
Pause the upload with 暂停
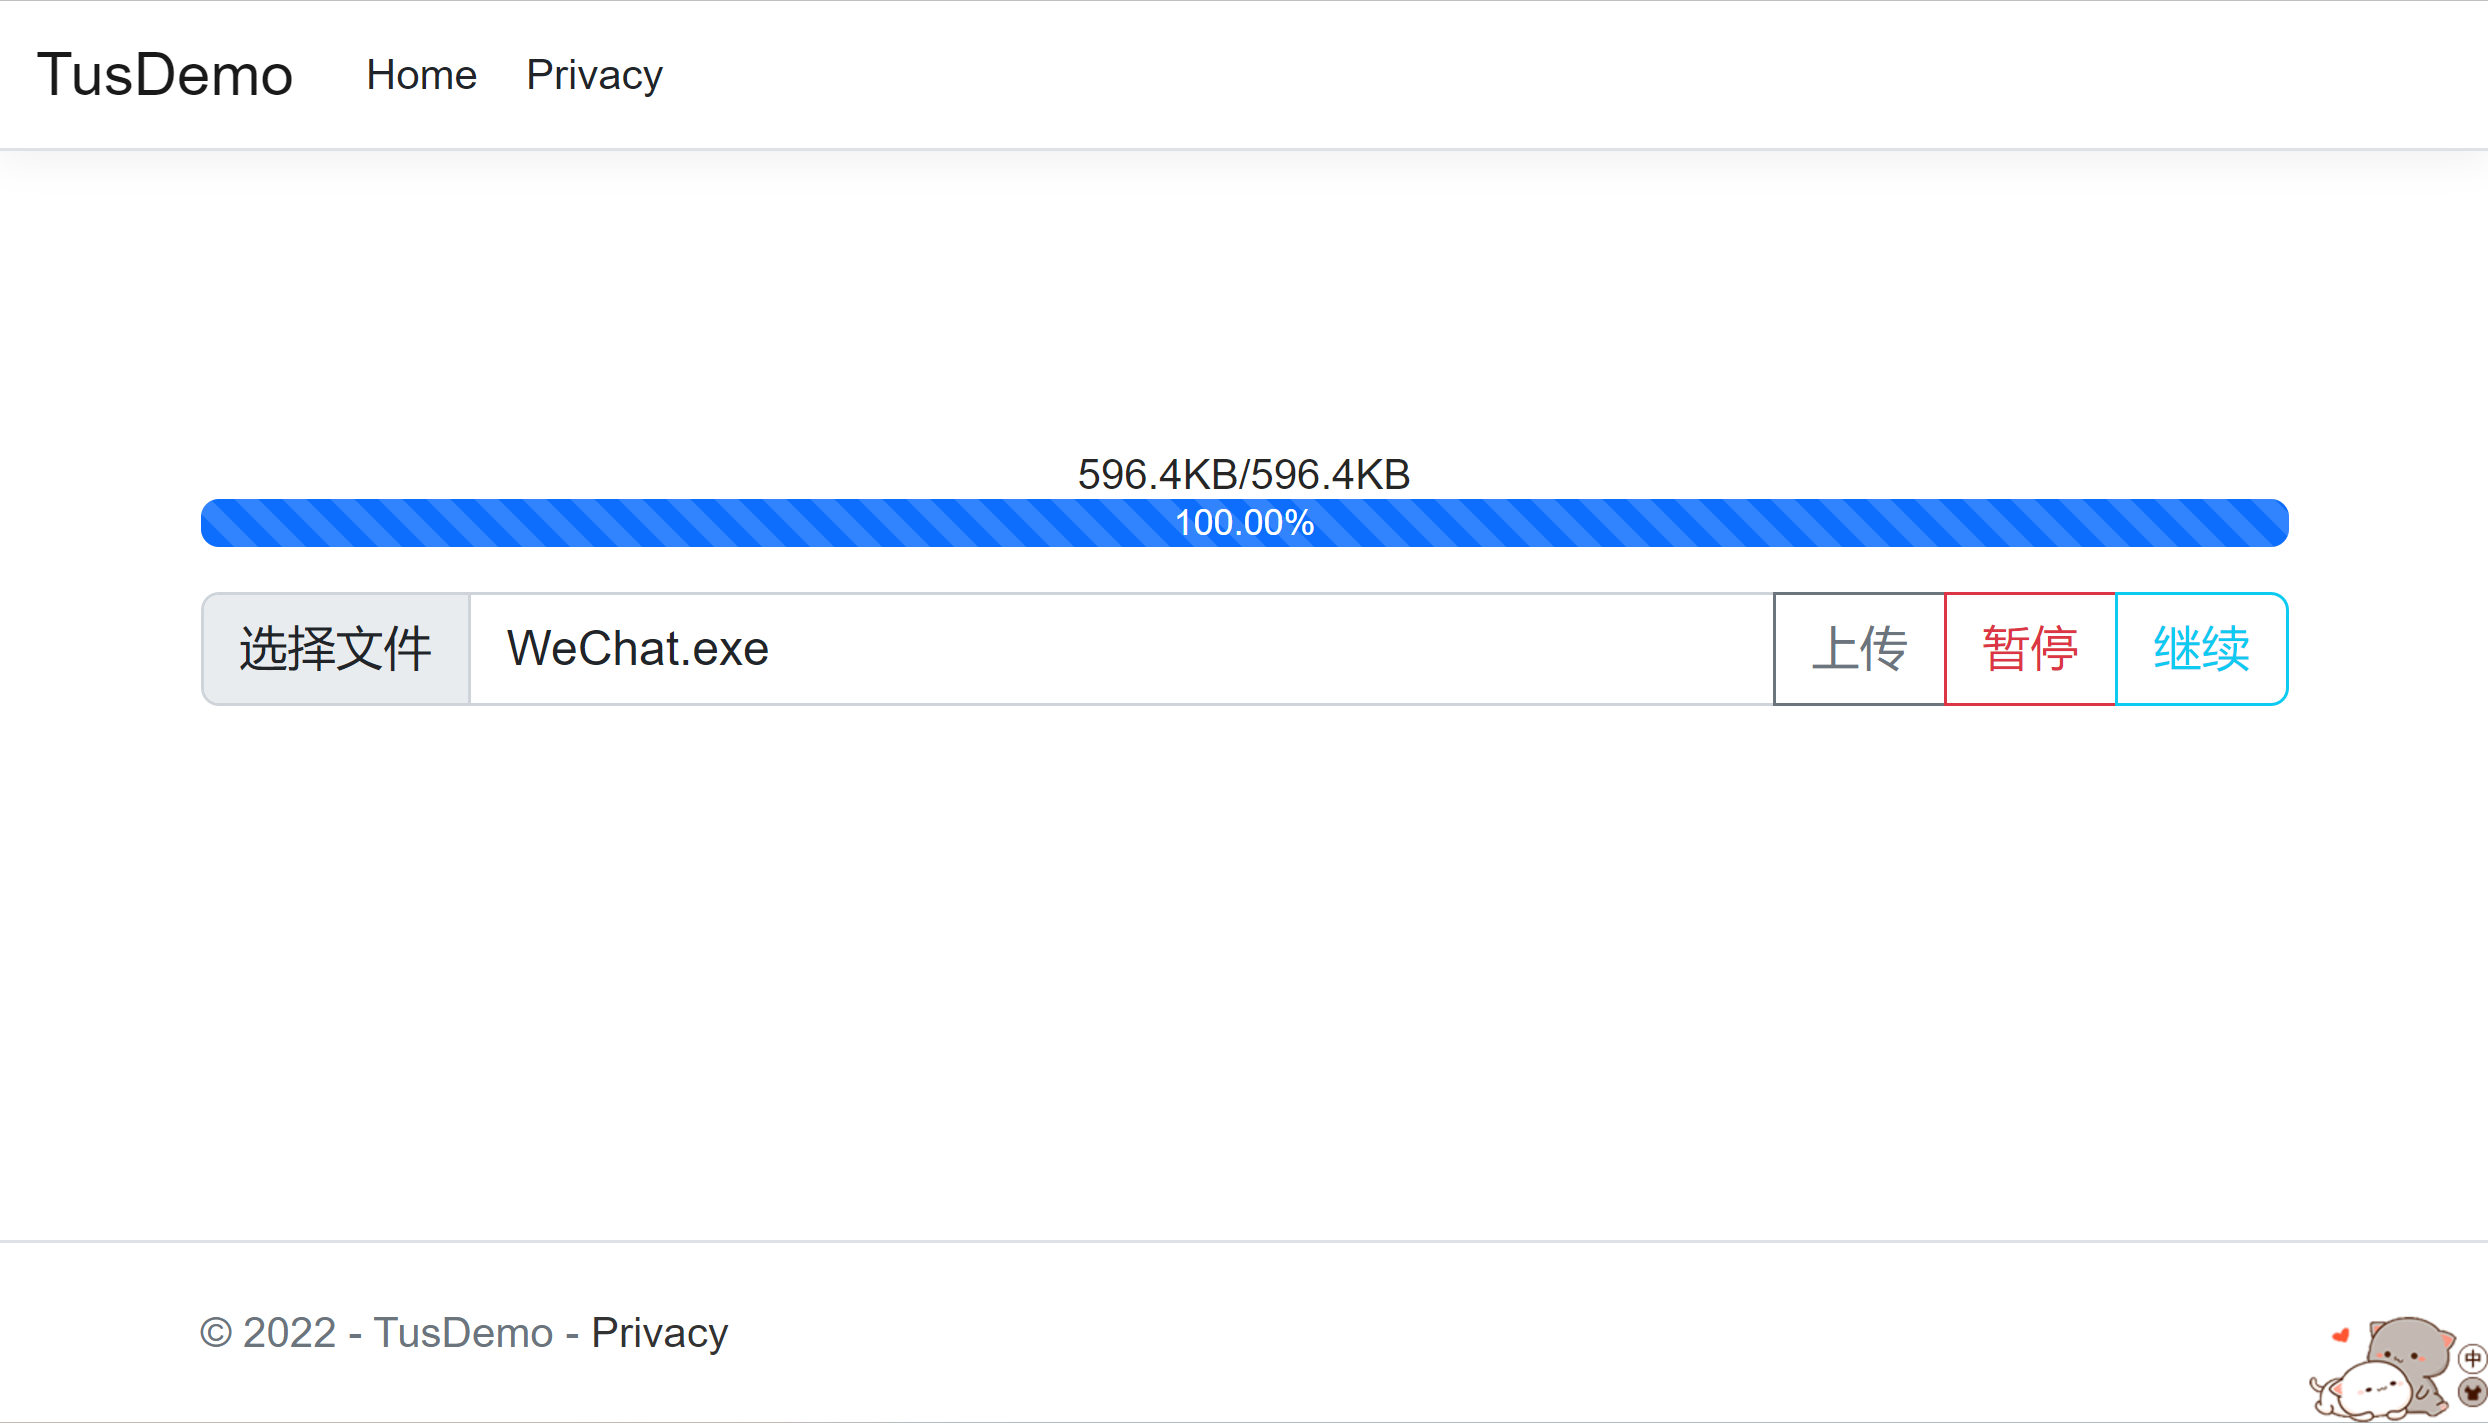point(2031,649)
